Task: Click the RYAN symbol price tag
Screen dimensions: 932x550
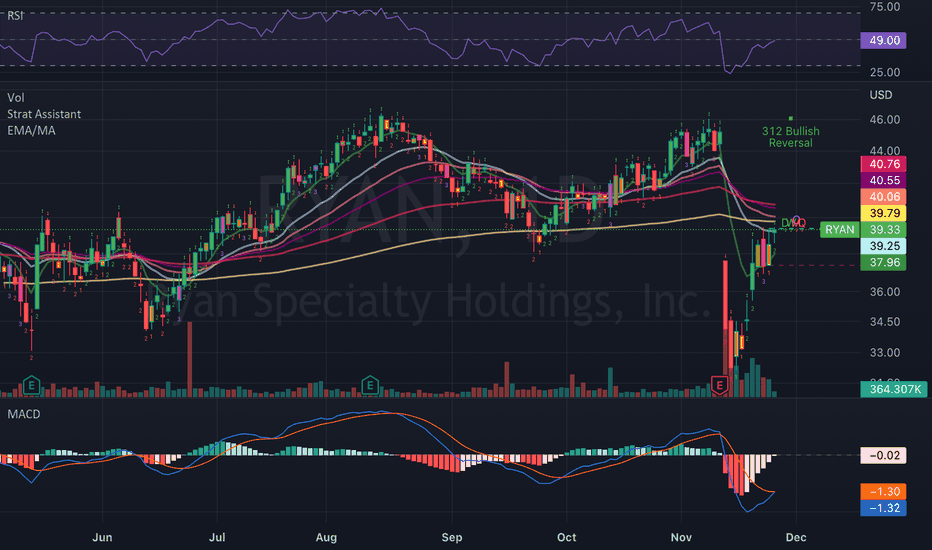Action: pyautogui.click(x=839, y=230)
